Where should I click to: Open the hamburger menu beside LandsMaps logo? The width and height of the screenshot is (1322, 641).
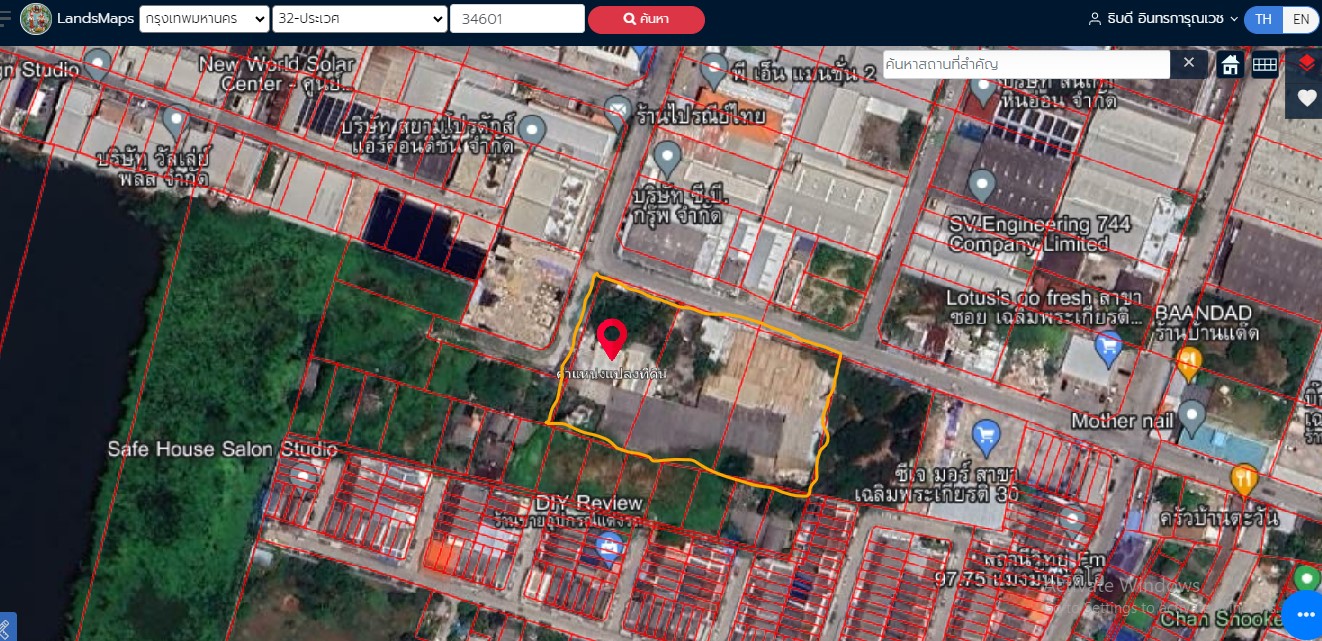tap(5, 19)
